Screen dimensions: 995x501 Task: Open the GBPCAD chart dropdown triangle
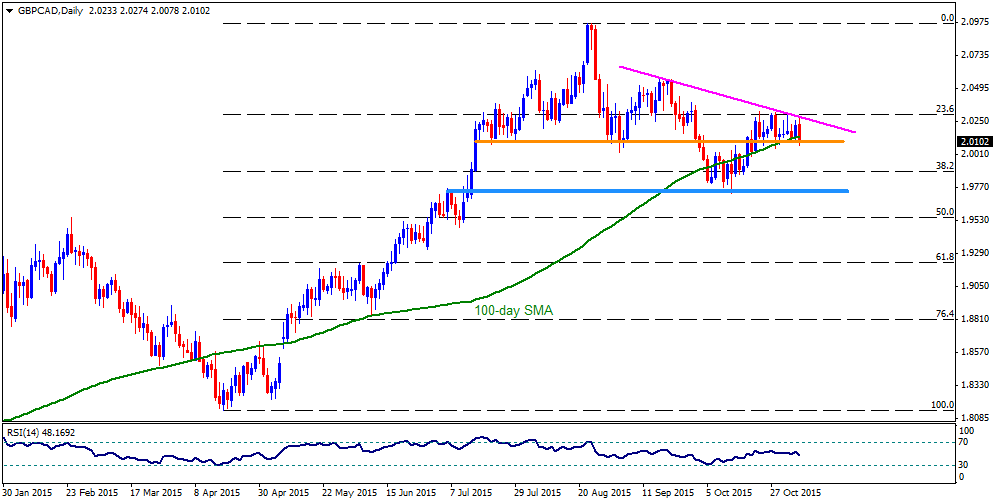tap(8, 11)
